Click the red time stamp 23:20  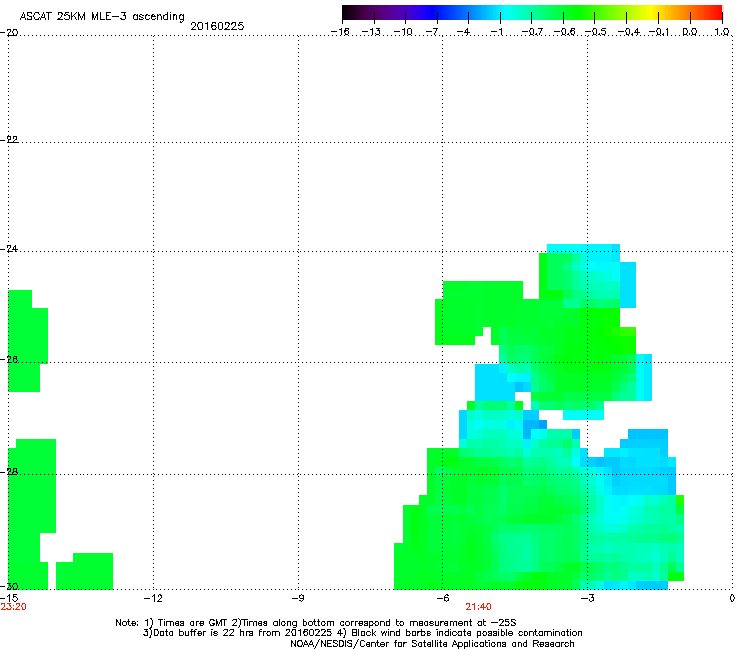14,607
